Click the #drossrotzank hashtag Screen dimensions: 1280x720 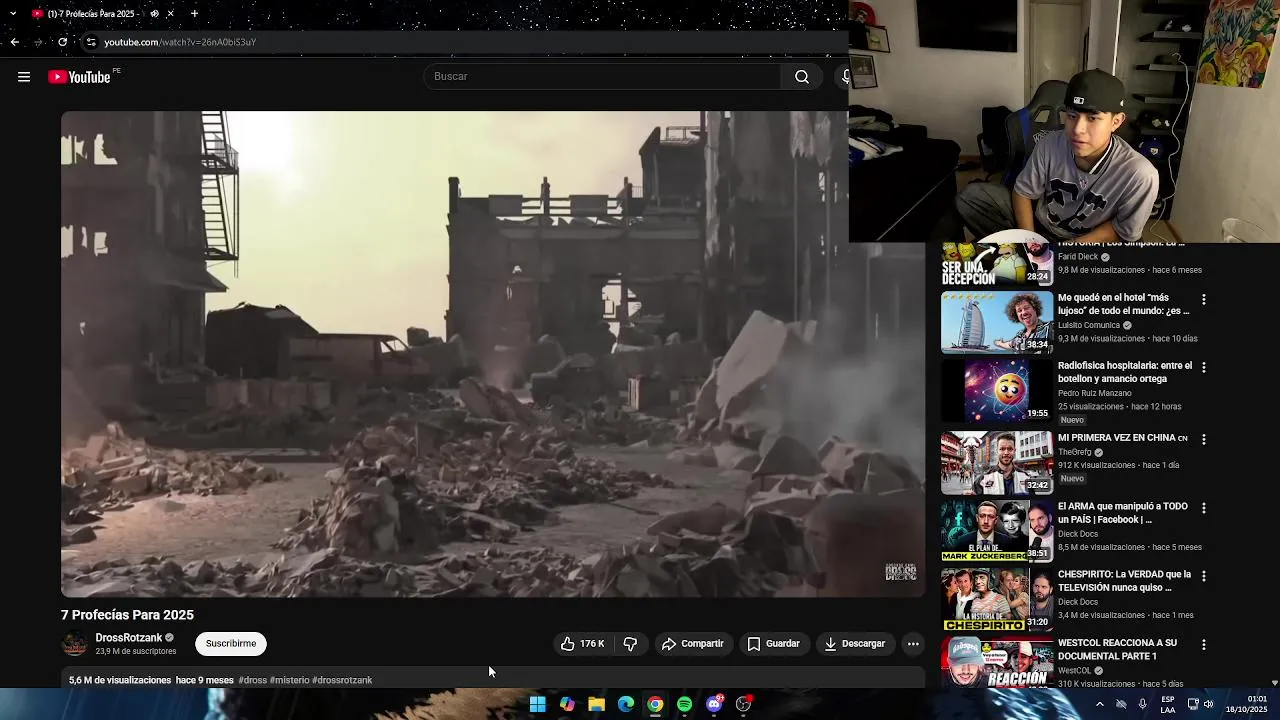tap(342, 680)
